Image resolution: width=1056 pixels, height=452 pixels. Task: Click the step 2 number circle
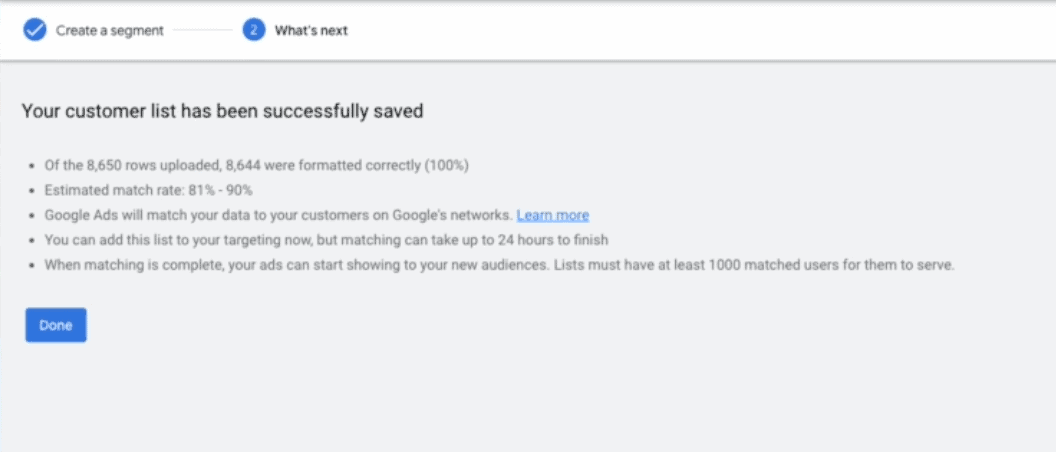[254, 30]
